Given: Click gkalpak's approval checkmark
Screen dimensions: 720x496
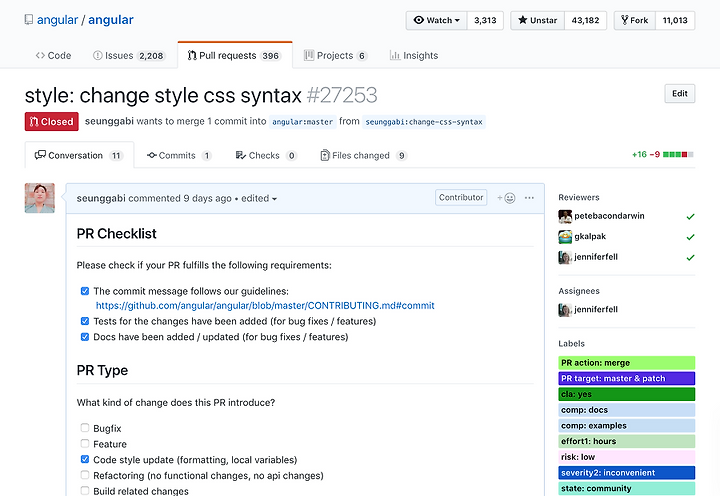Looking at the screenshot, I should click(x=690, y=237).
